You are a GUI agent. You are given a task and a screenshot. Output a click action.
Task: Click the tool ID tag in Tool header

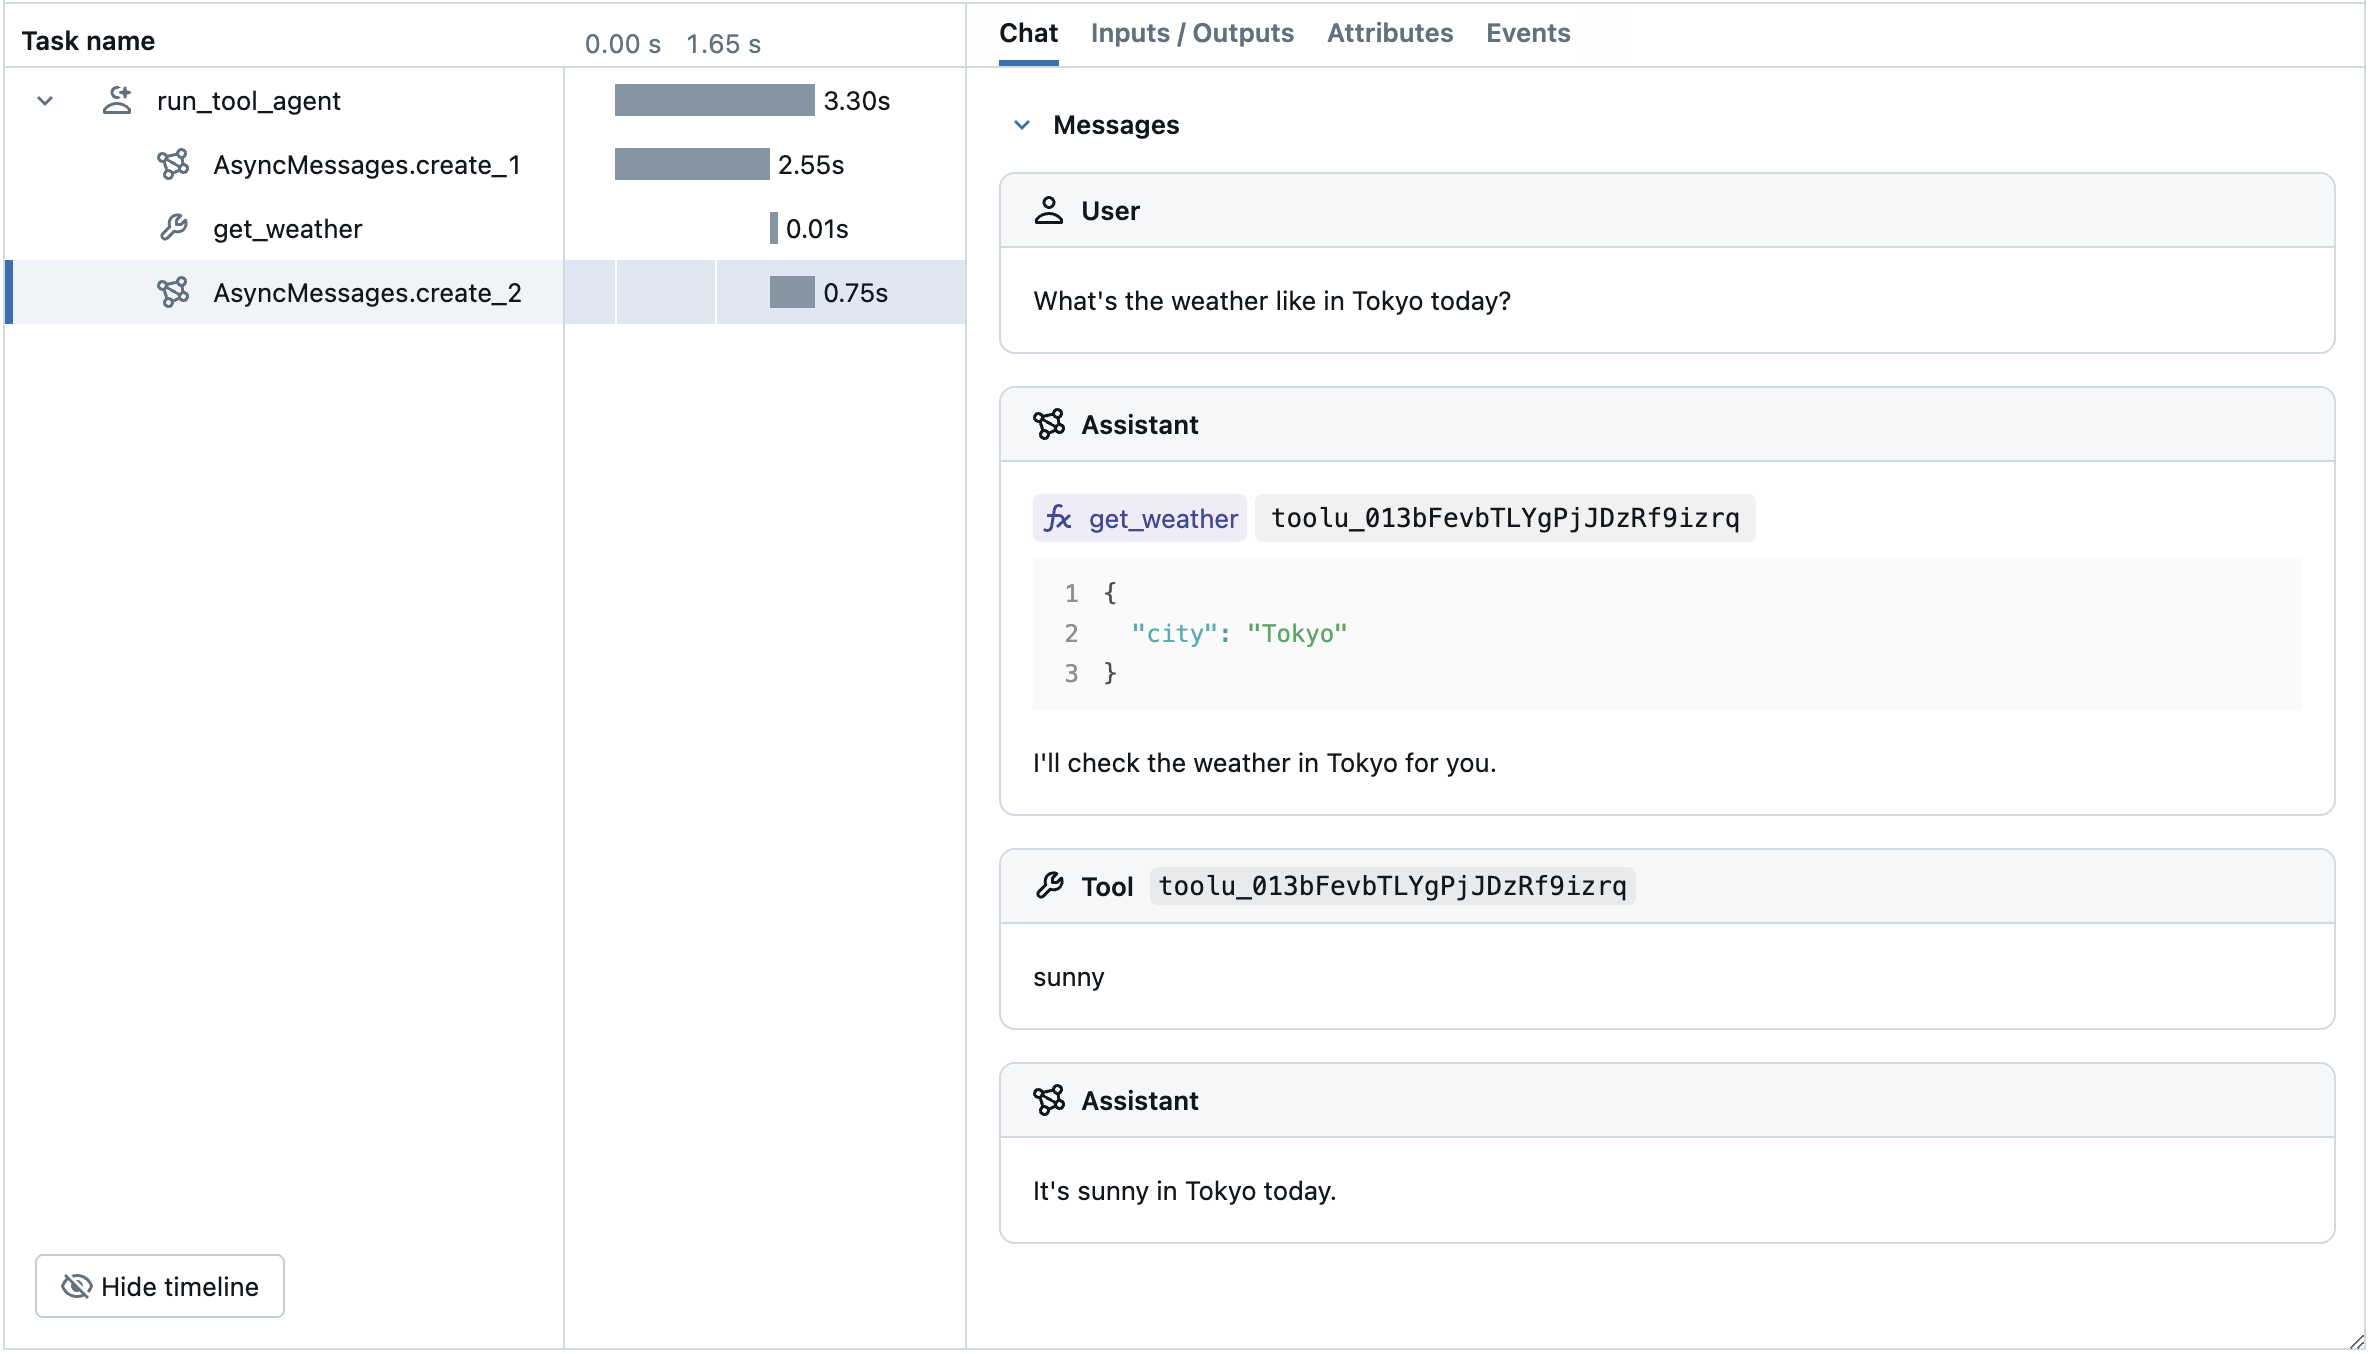[1392, 885]
